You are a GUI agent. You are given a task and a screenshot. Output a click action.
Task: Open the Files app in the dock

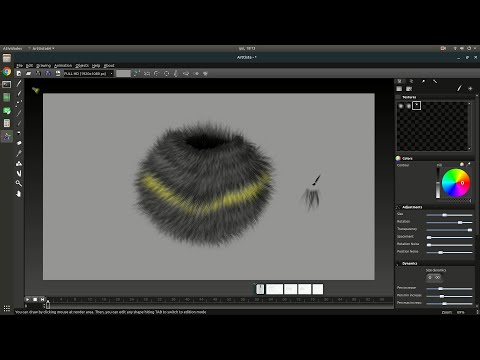7,58
